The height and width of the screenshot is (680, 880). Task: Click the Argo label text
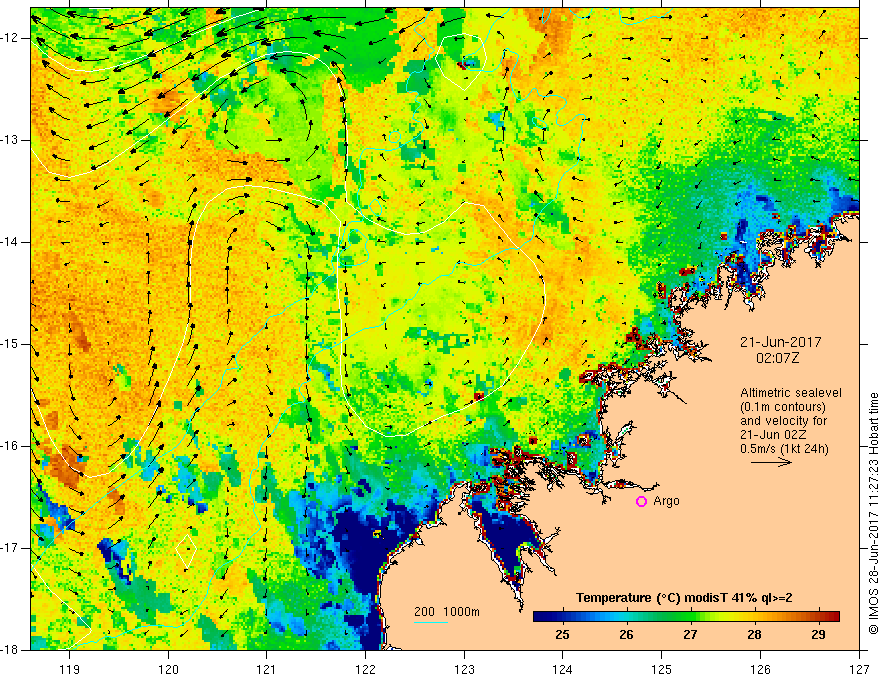pos(666,501)
